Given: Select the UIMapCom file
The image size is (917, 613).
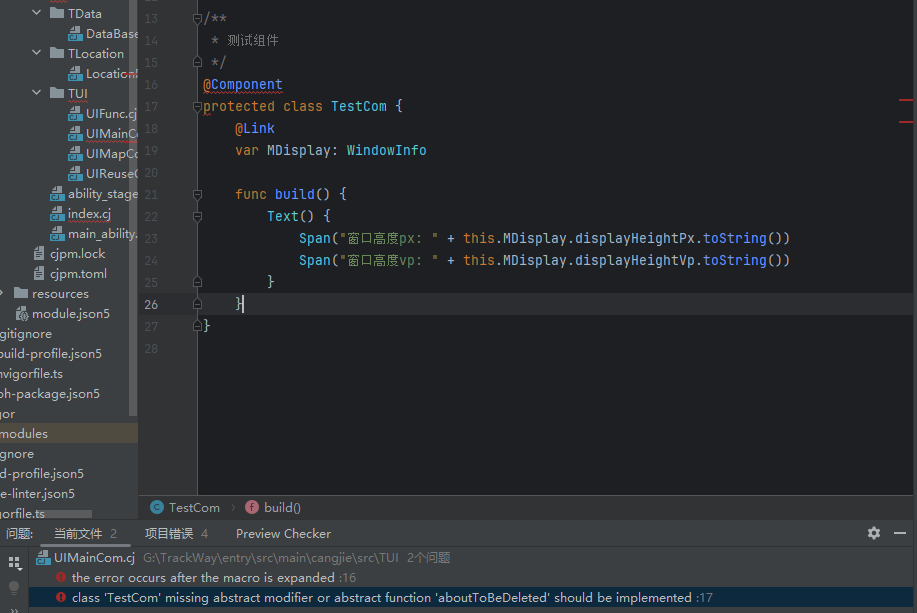Looking at the screenshot, I should (112, 153).
